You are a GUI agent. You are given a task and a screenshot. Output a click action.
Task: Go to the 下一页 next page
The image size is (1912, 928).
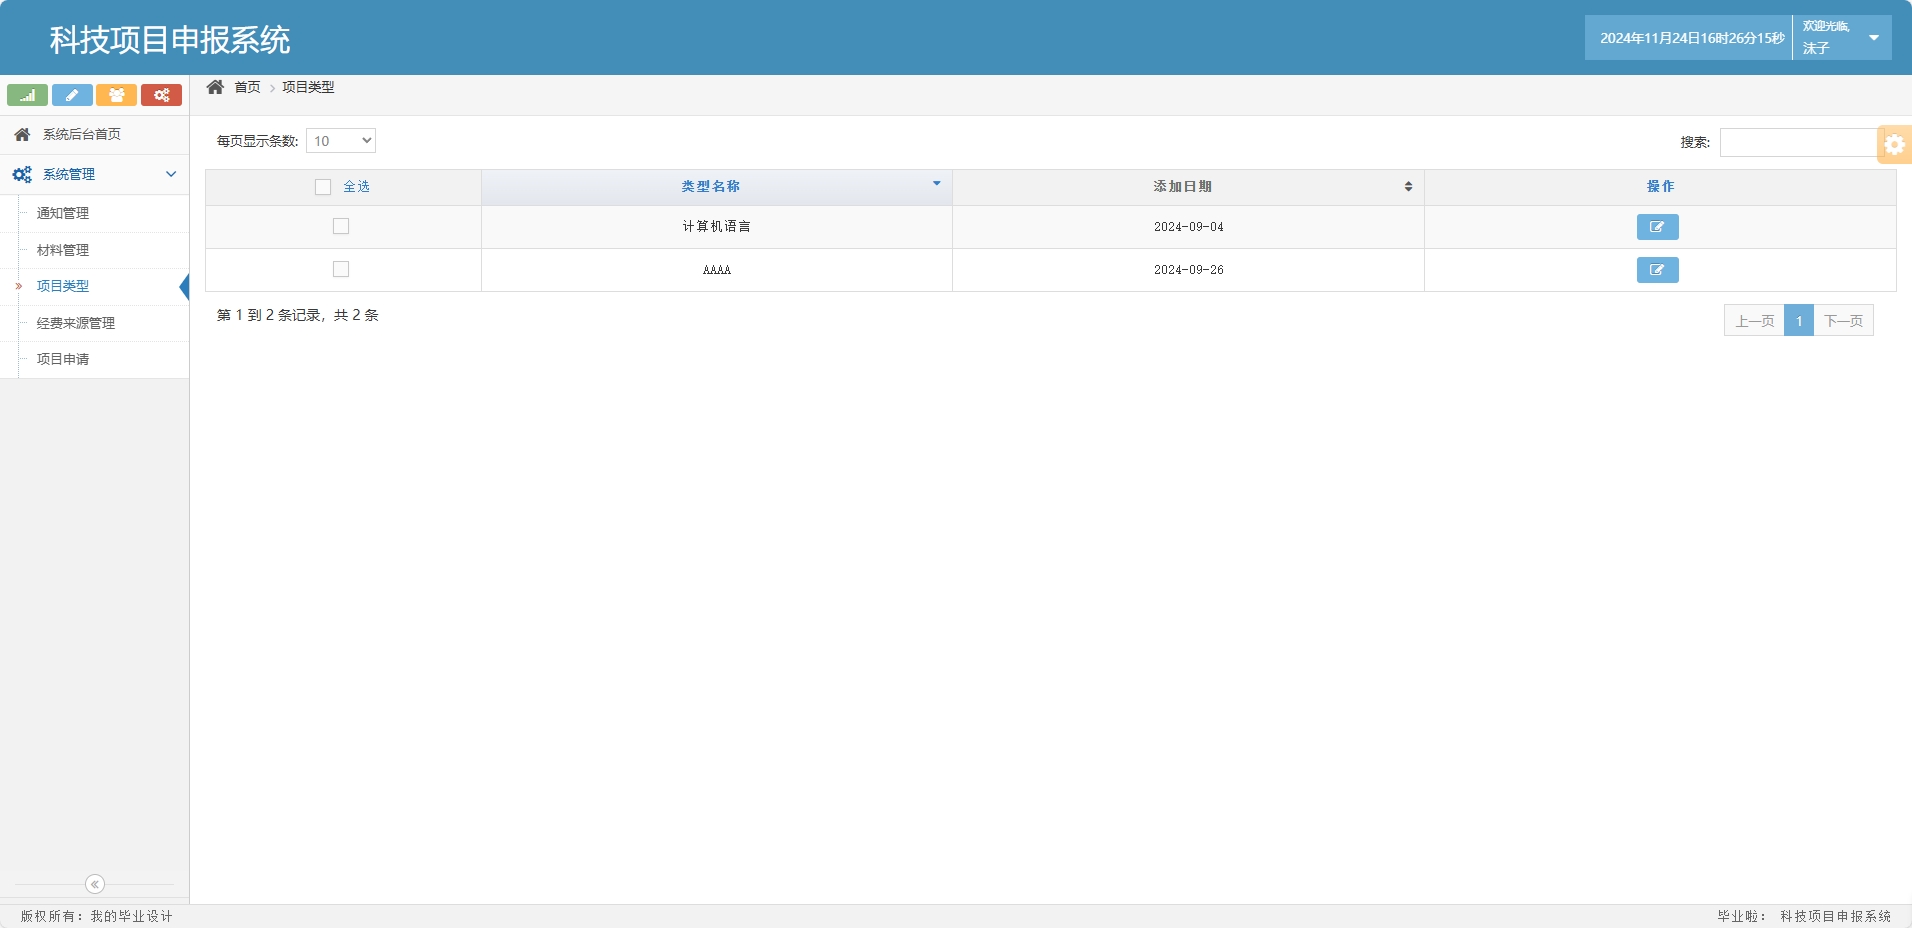pyautogui.click(x=1843, y=321)
